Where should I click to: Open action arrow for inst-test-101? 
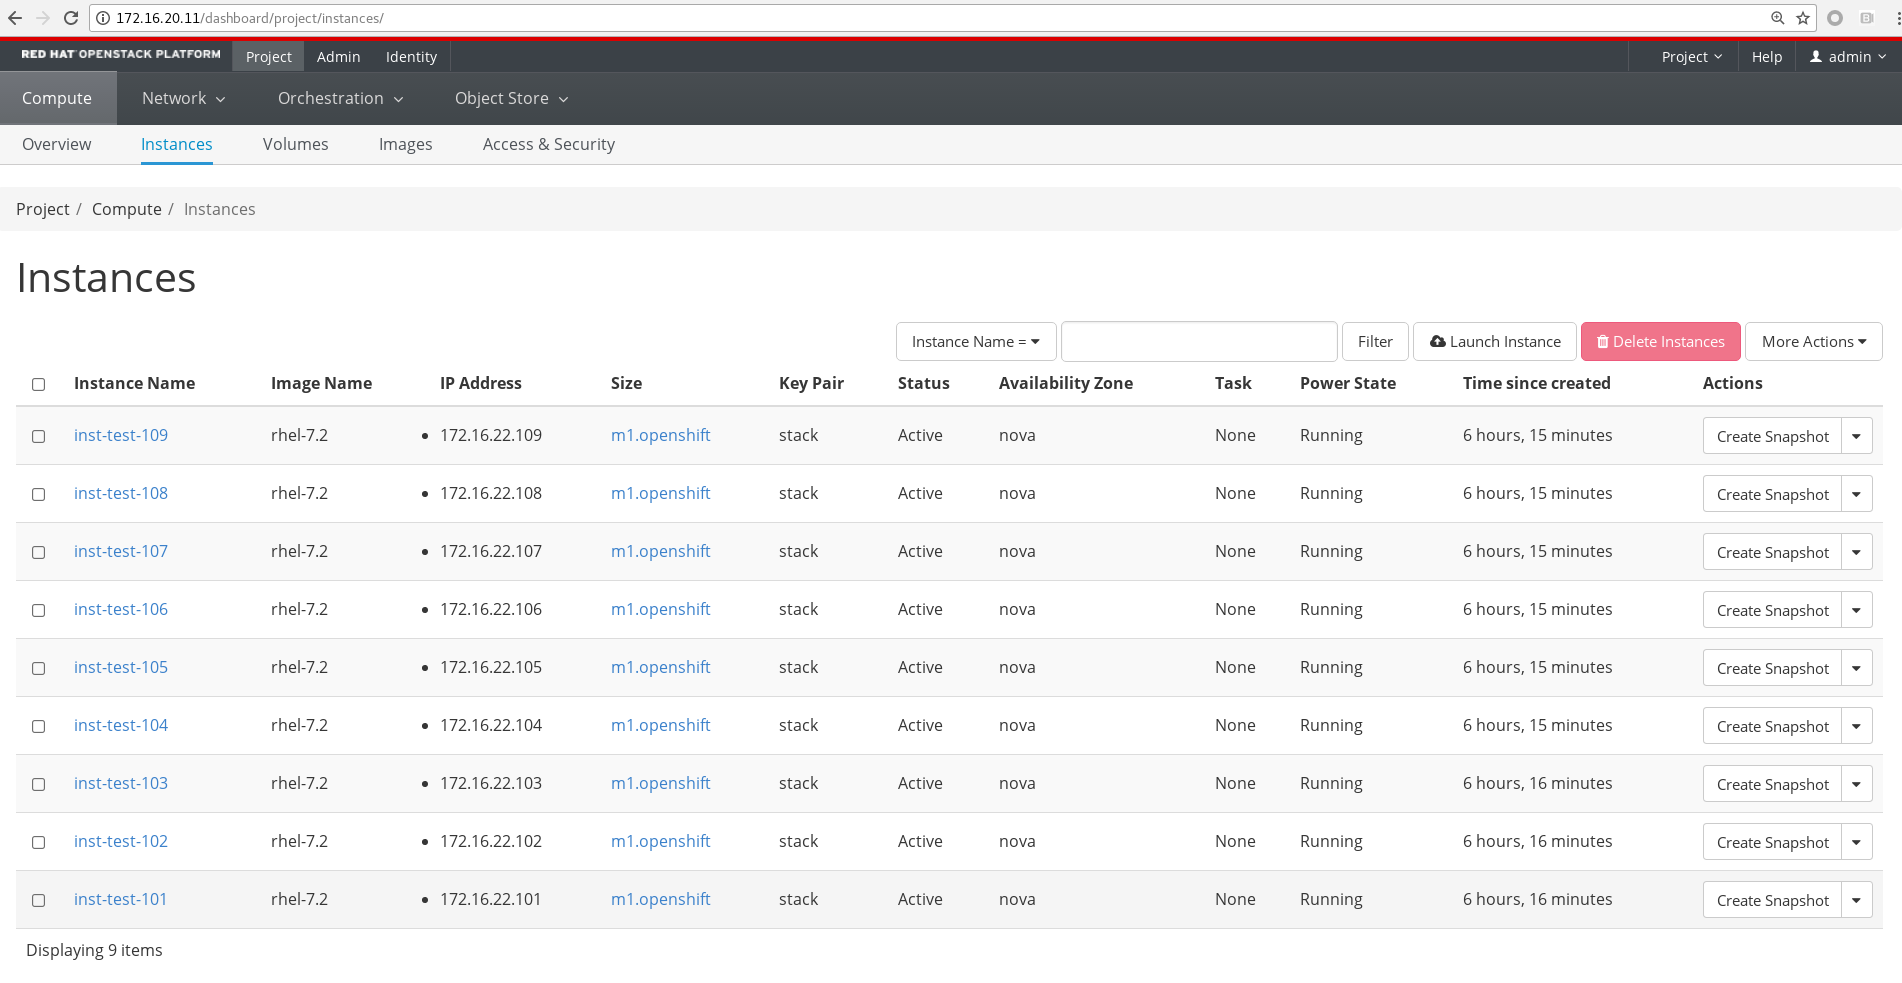[1856, 900]
